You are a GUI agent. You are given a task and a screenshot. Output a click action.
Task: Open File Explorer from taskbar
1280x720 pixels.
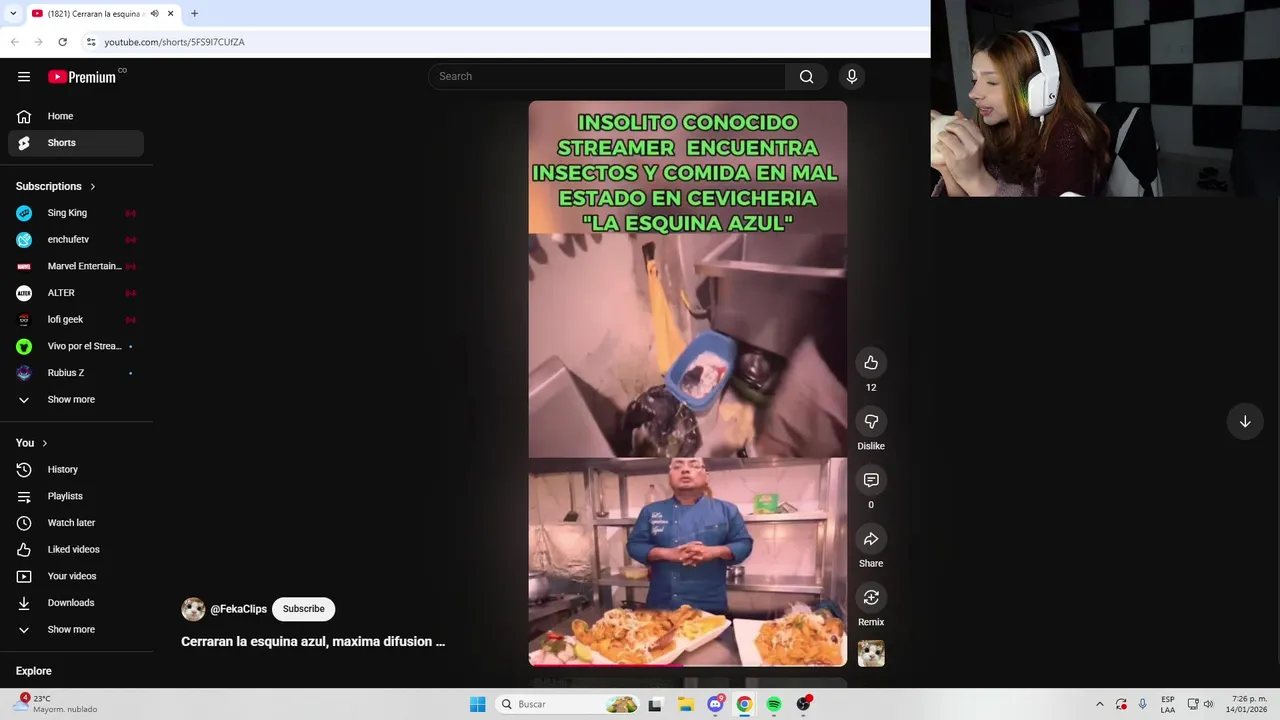[686, 704]
